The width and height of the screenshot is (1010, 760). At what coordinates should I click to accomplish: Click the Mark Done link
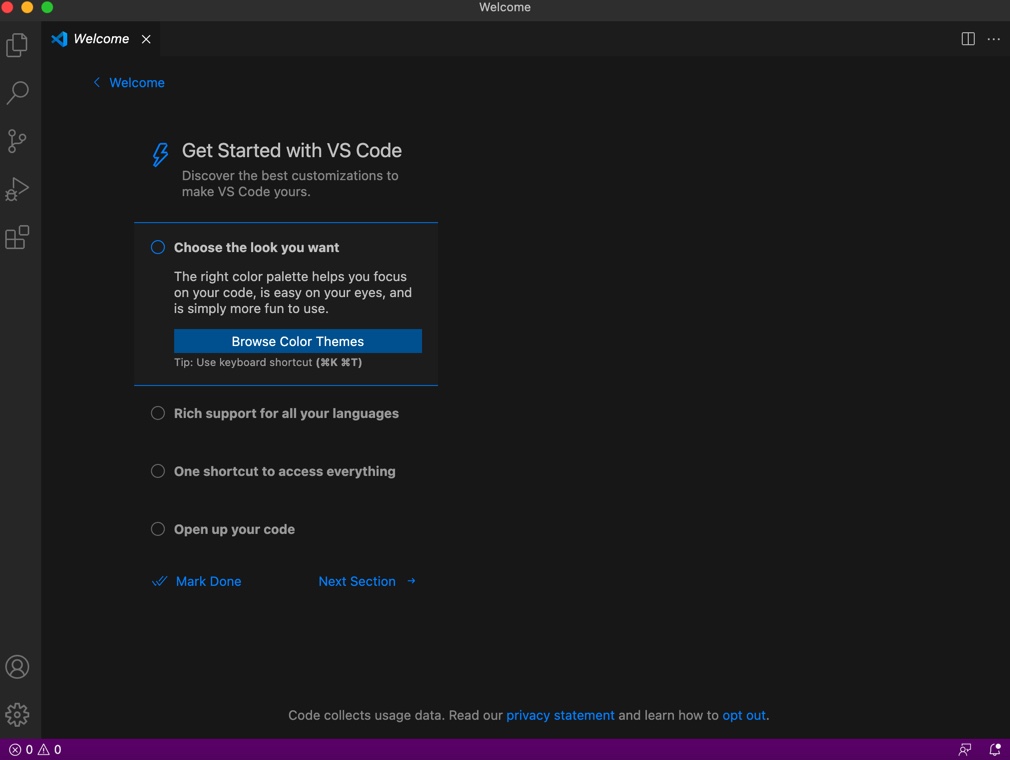[209, 581]
